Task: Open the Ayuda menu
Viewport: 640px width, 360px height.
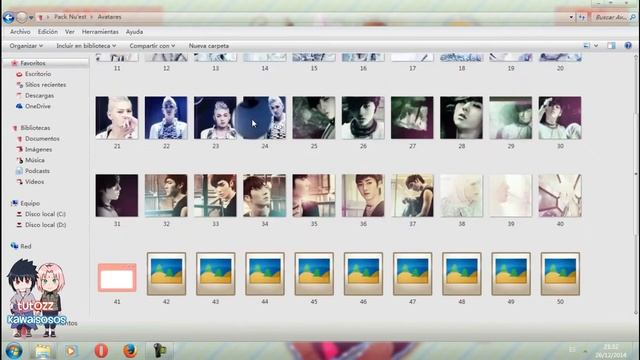Action: (x=134, y=31)
